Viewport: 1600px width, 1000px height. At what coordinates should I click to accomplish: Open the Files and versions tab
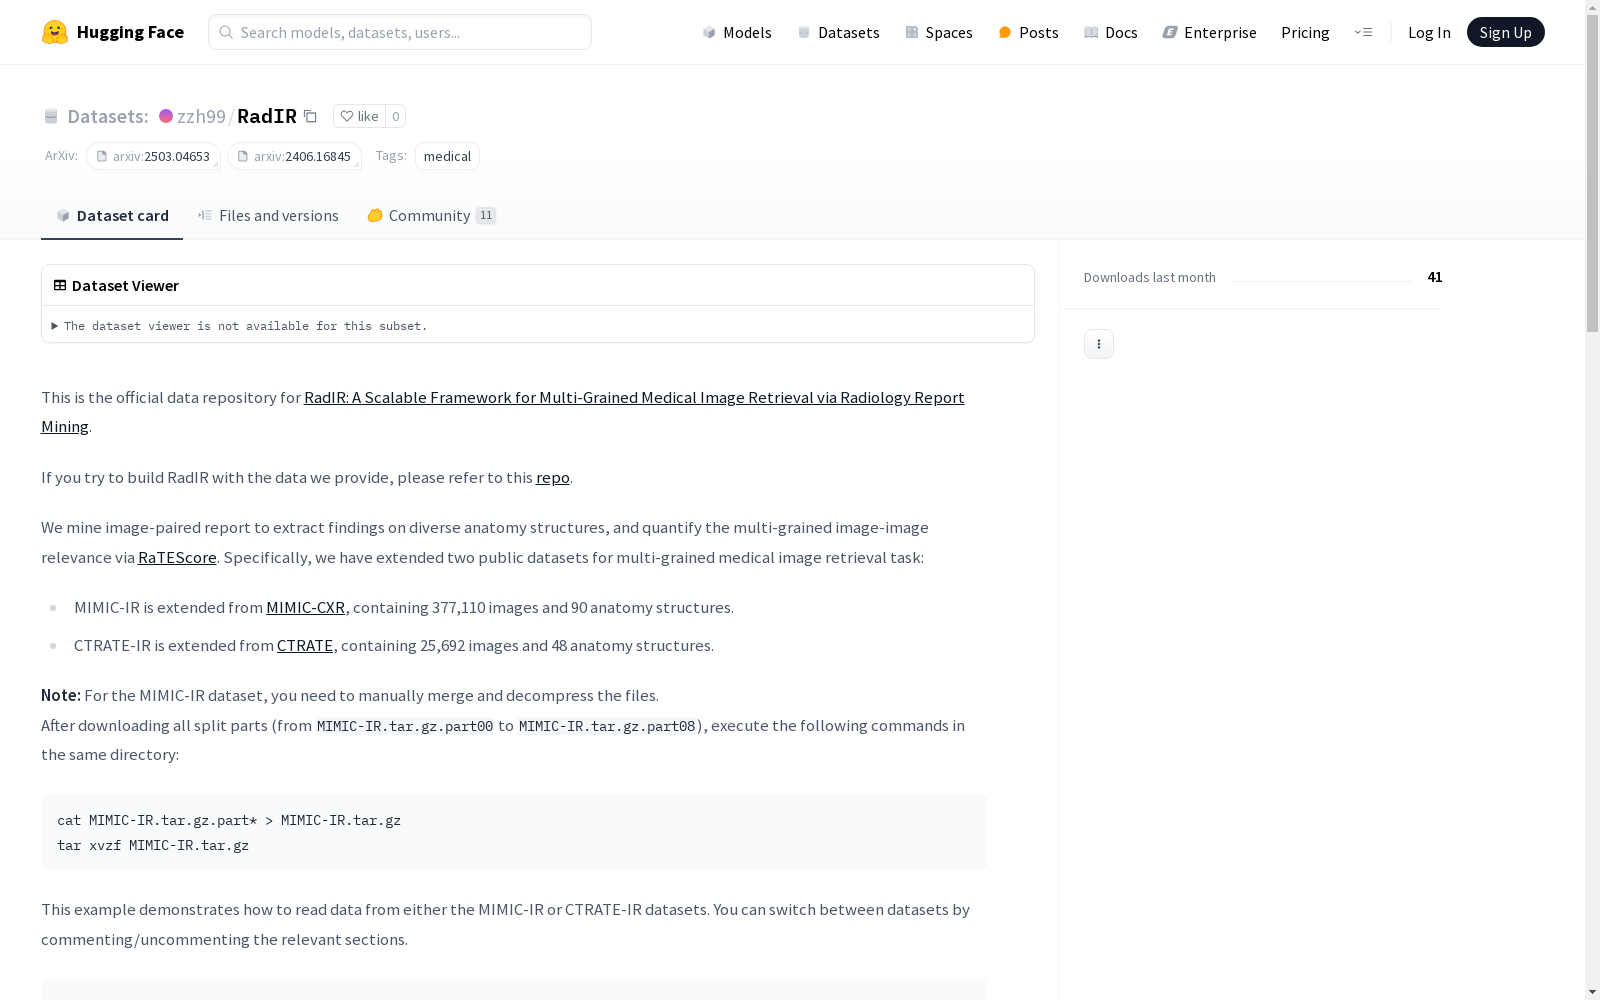pyautogui.click(x=268, y=215)
